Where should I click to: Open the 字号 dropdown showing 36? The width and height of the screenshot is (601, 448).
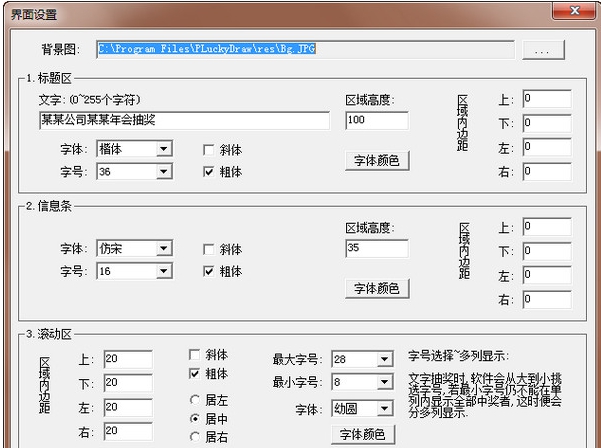135,171
